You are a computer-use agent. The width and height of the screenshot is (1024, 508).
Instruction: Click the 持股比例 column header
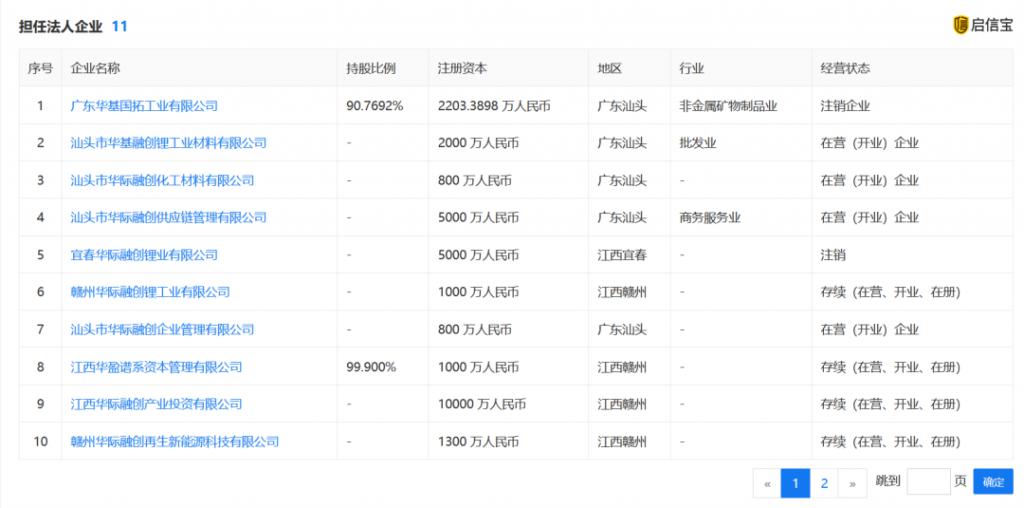[371, 68]
